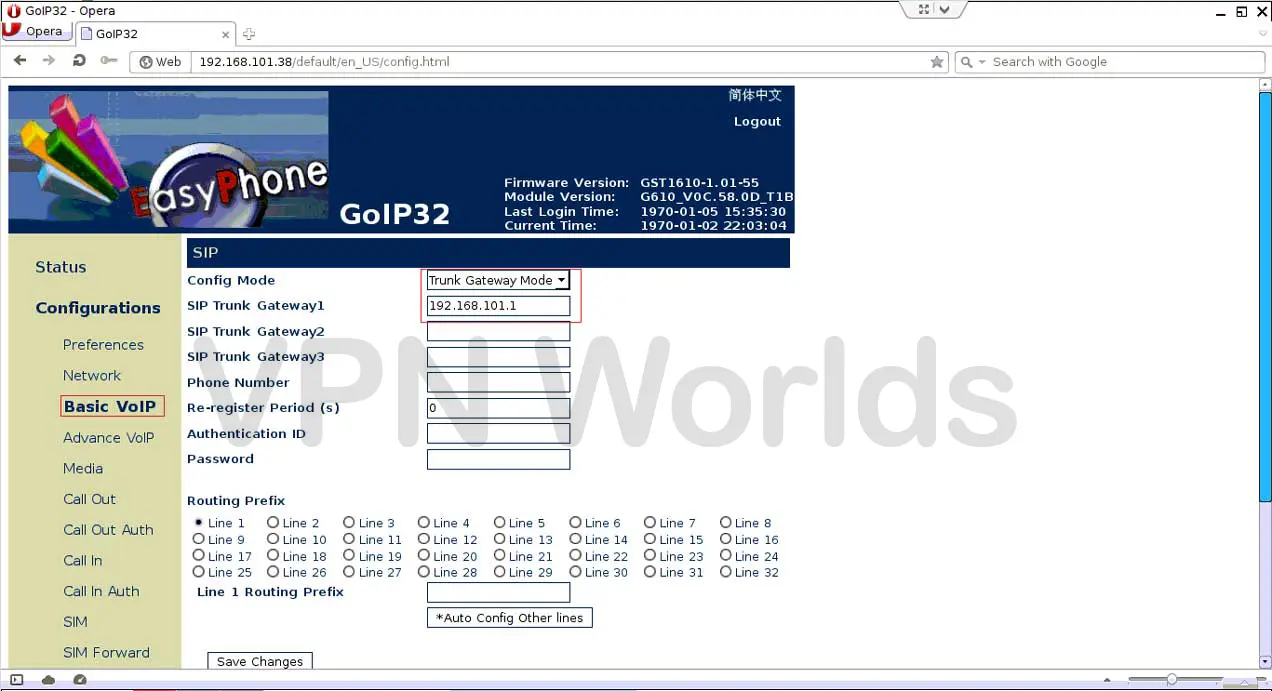The width and height of the screenshot is (1272, 691).
Task: Select the Line 32 radio button
Action: click(x=724, y=572)
